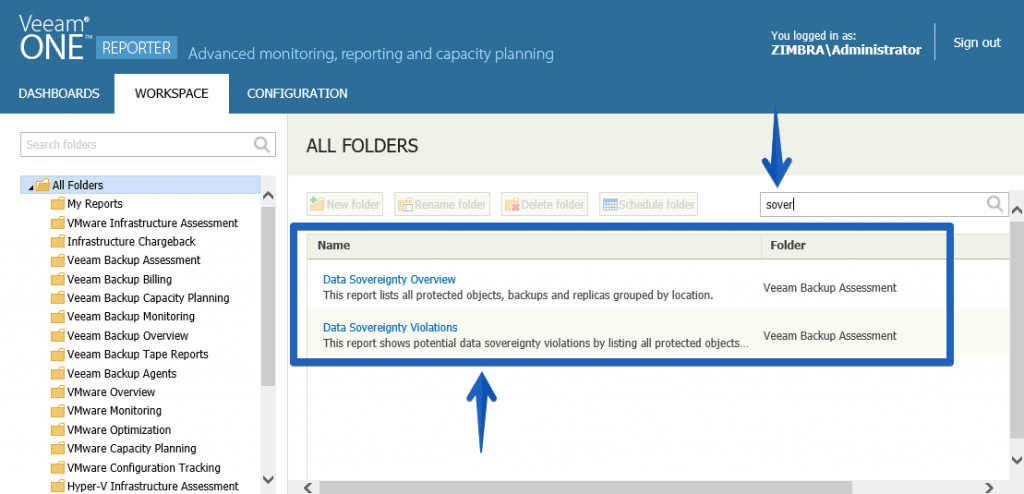1024x494 pixels.
Task: Open the Veeam Backup Billing folder
Action: coord(120,279)
